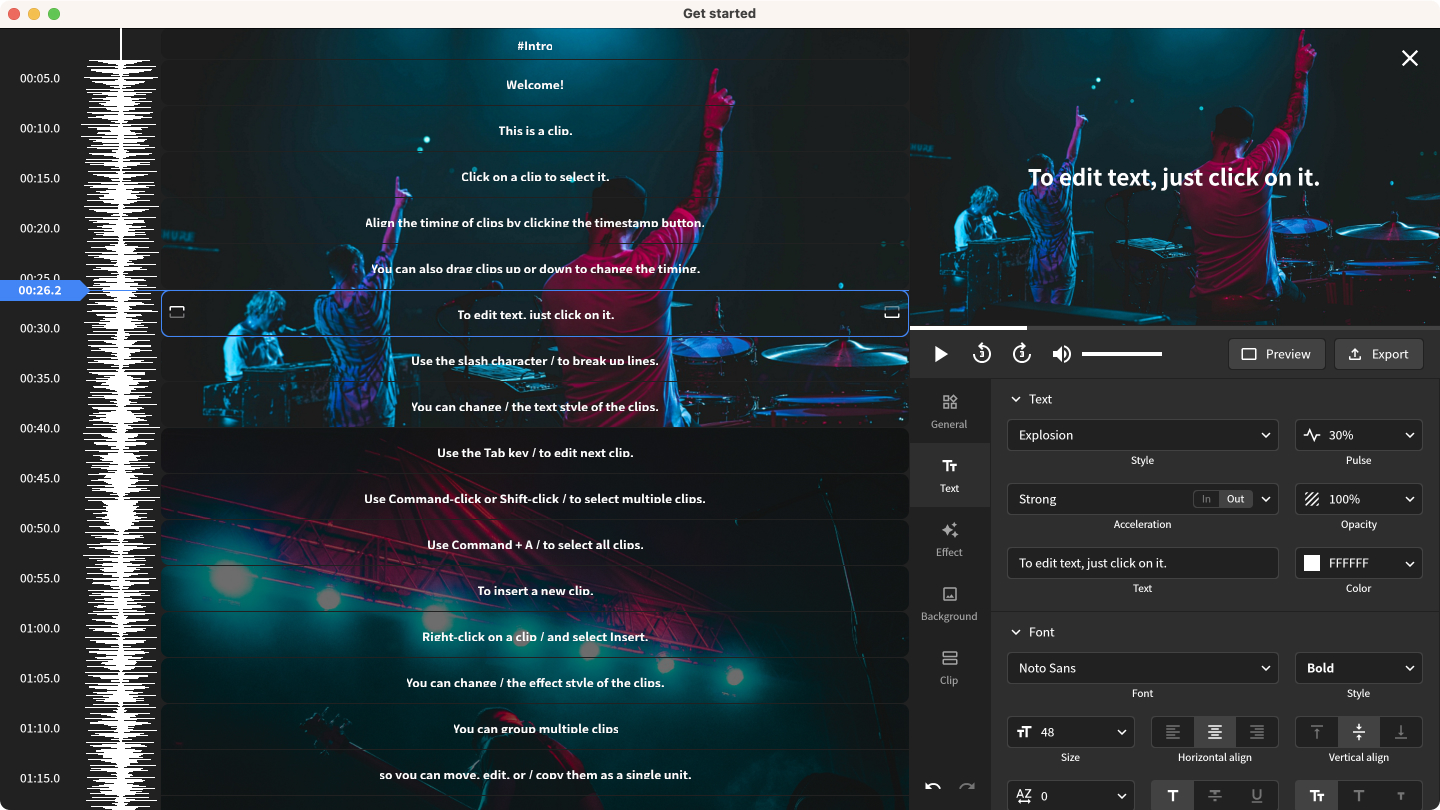Switch to the Effect tab
The image size is (1440, 810).
pyautogui.click(x=949, y=538)
